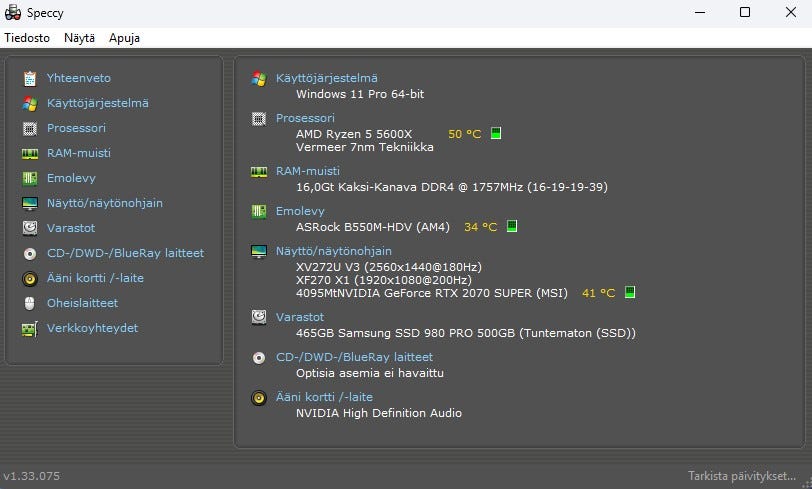Select Emolevy label in the sidebar
812x489 pixels.
pyautogui.click(x=71, y=178)
